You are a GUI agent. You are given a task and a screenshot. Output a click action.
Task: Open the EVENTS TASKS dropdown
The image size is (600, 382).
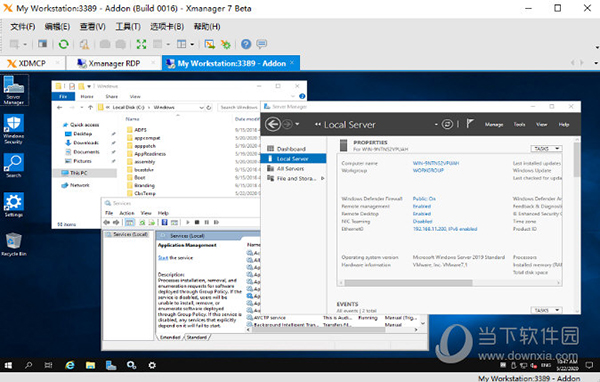pos(546,310)
